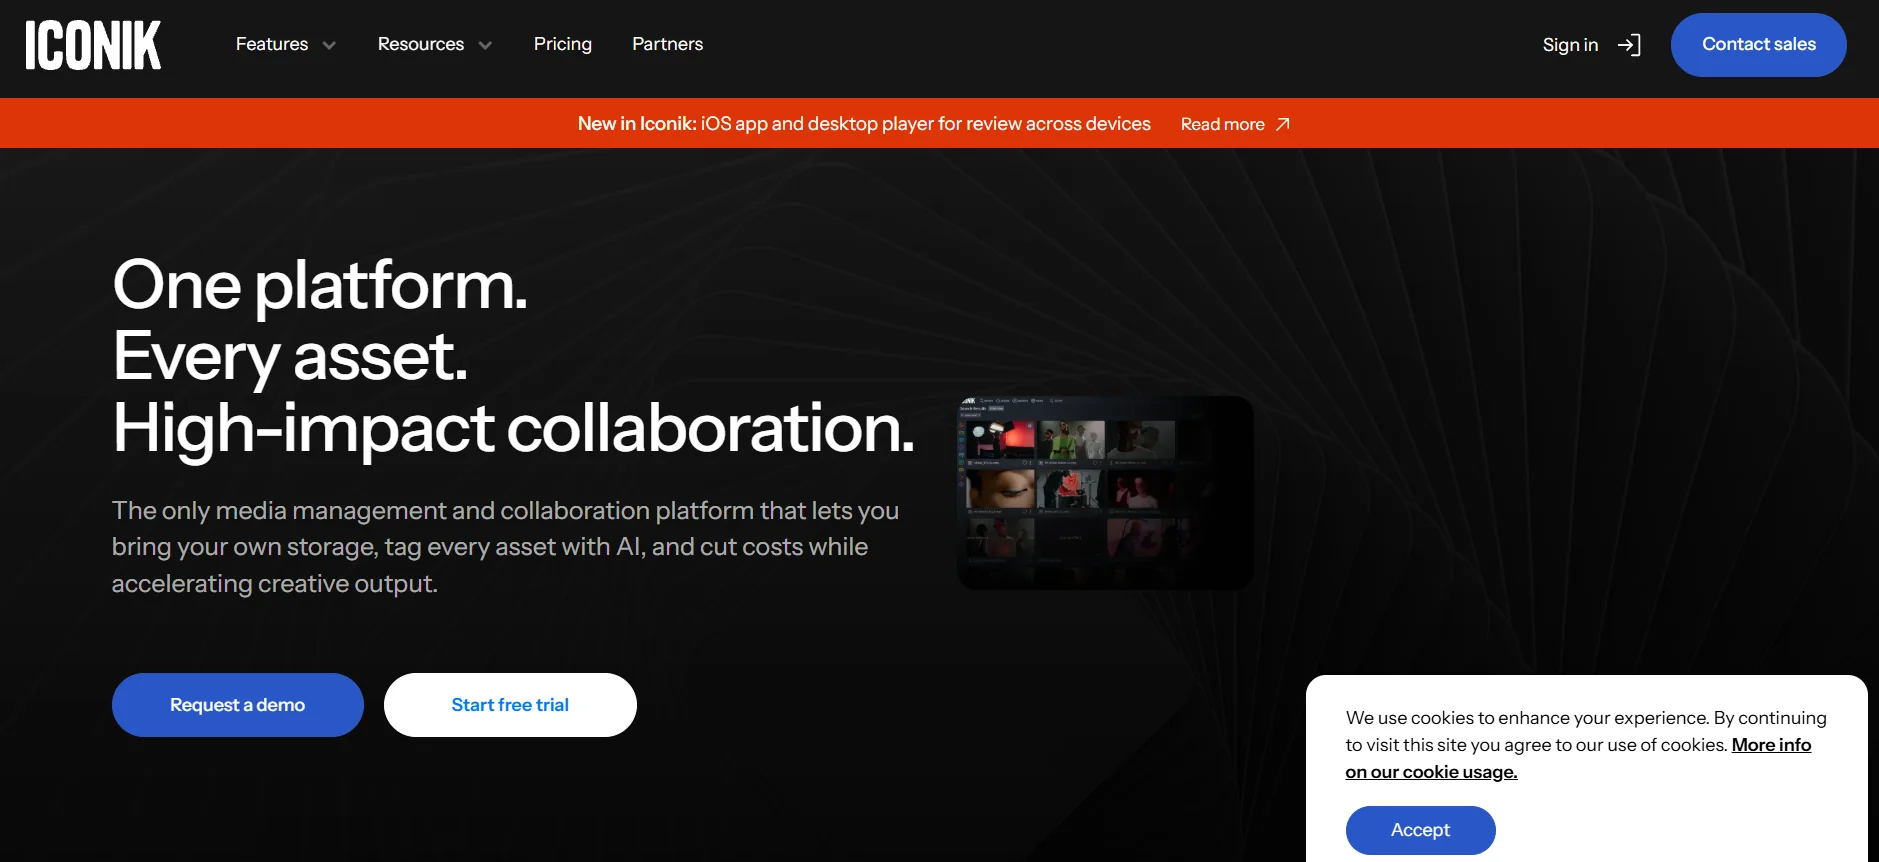Click the Request a demo button
Screen dimensions: 1879x862
tap(237, 705)
